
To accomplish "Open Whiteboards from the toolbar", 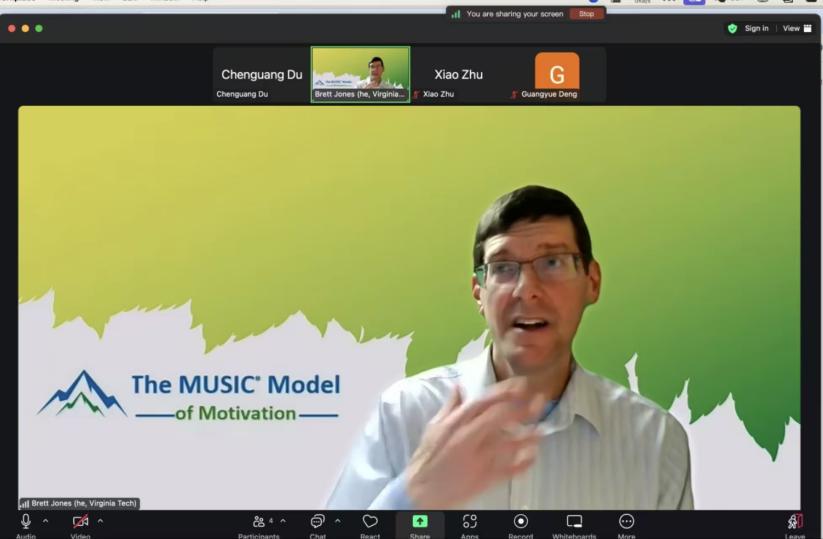I will (x=574, y=522).
